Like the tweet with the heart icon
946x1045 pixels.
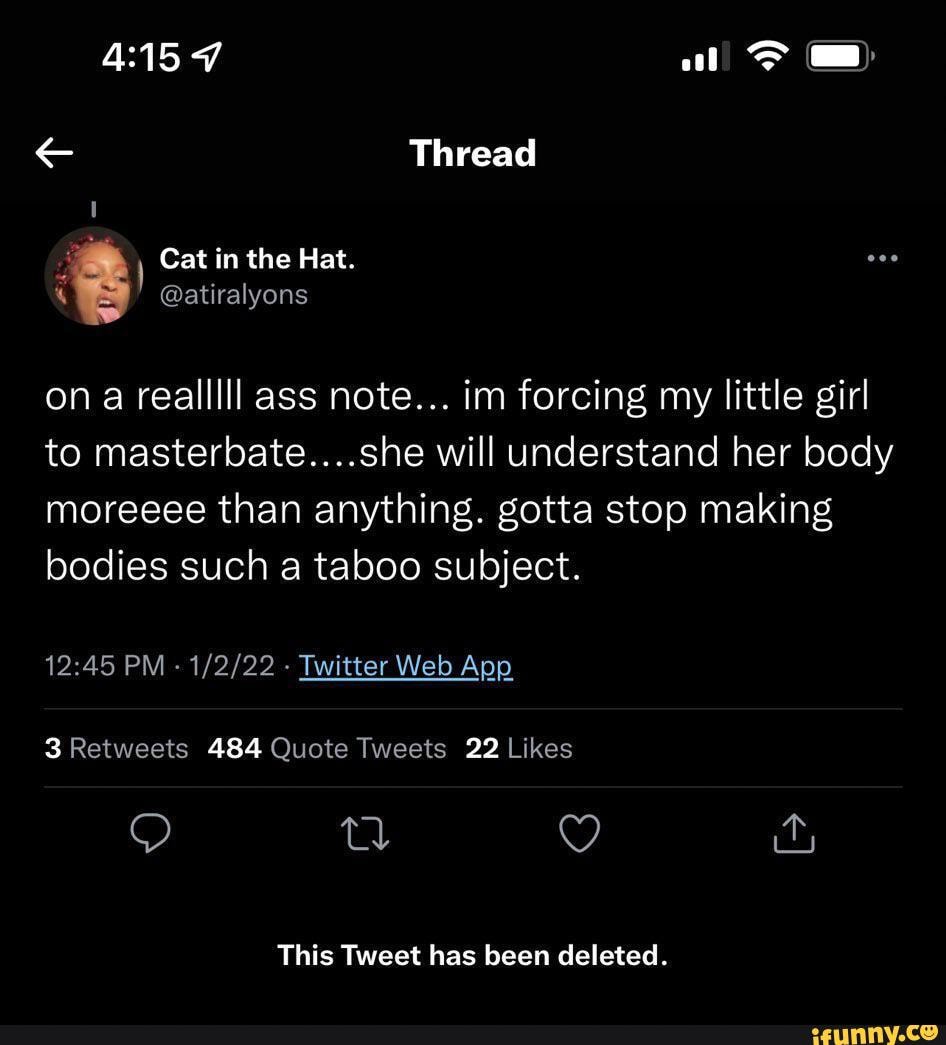(x=579, y=833)
